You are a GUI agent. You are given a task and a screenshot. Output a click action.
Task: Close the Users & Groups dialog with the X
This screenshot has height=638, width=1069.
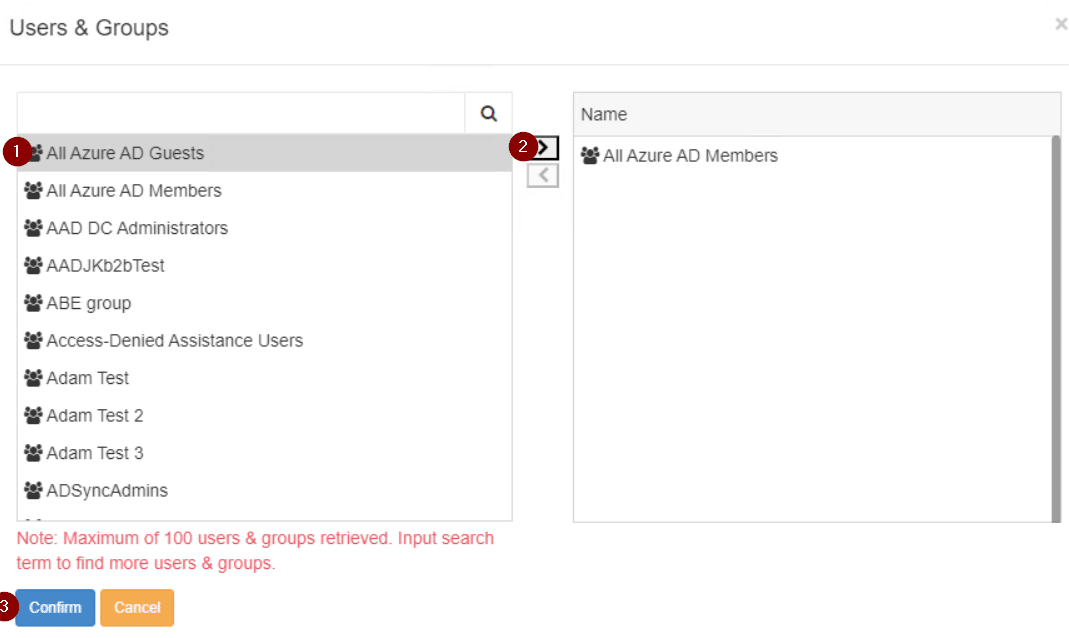pyautogui.click(x=1061, y=24)
